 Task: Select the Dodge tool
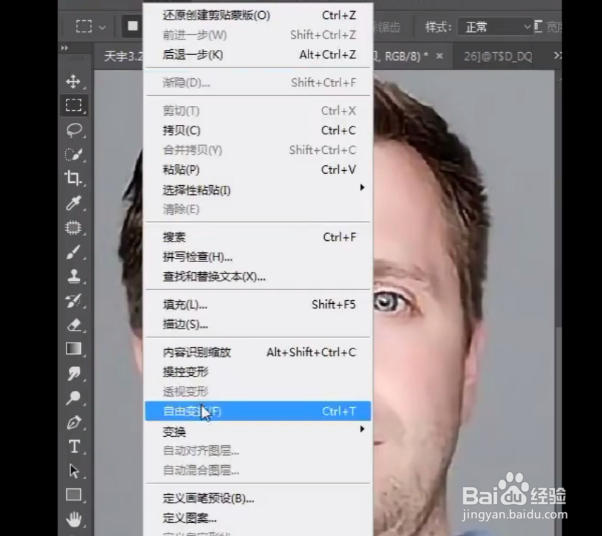(73, 398)
